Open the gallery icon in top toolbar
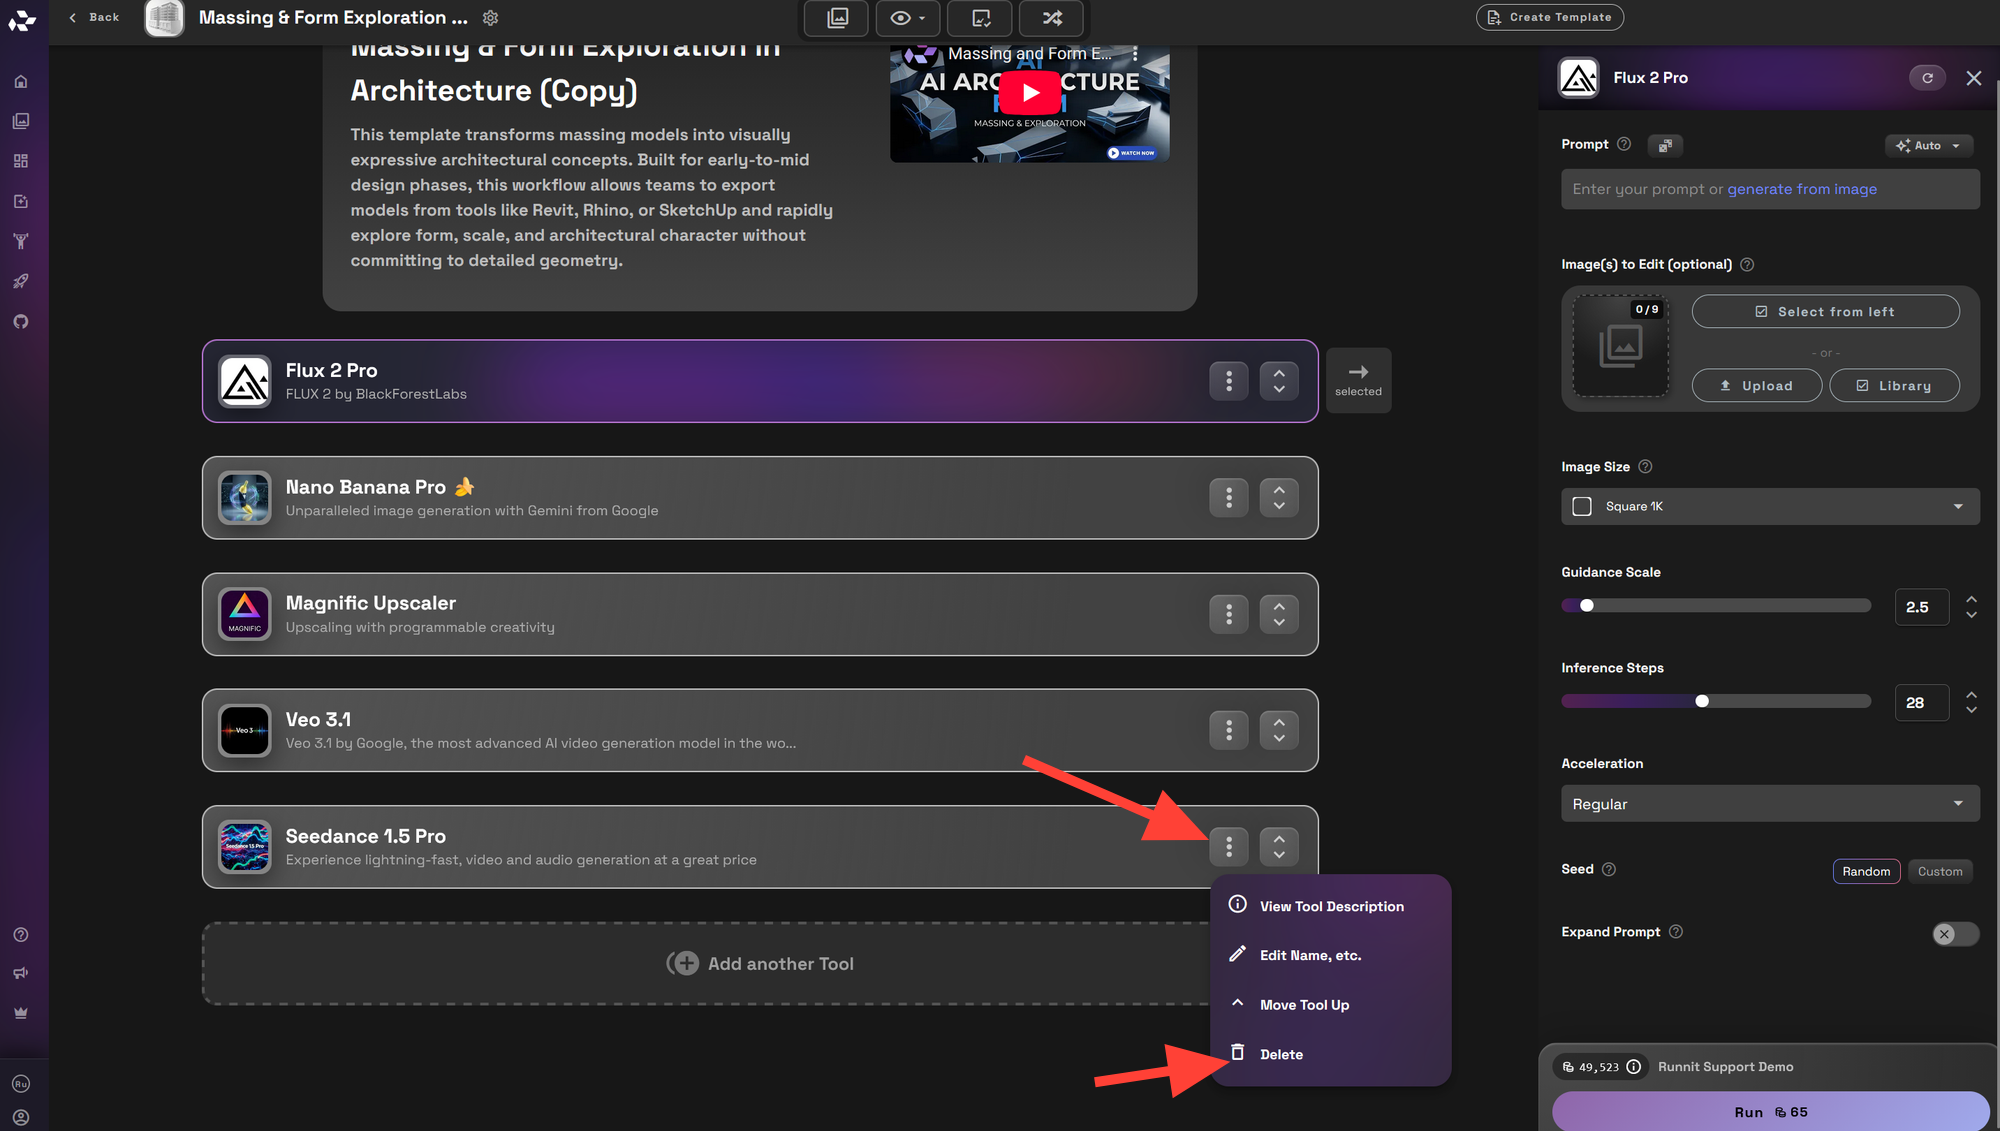This screenshot has height=1131, width=2000. pyautogui.click(x=838, y=18)
